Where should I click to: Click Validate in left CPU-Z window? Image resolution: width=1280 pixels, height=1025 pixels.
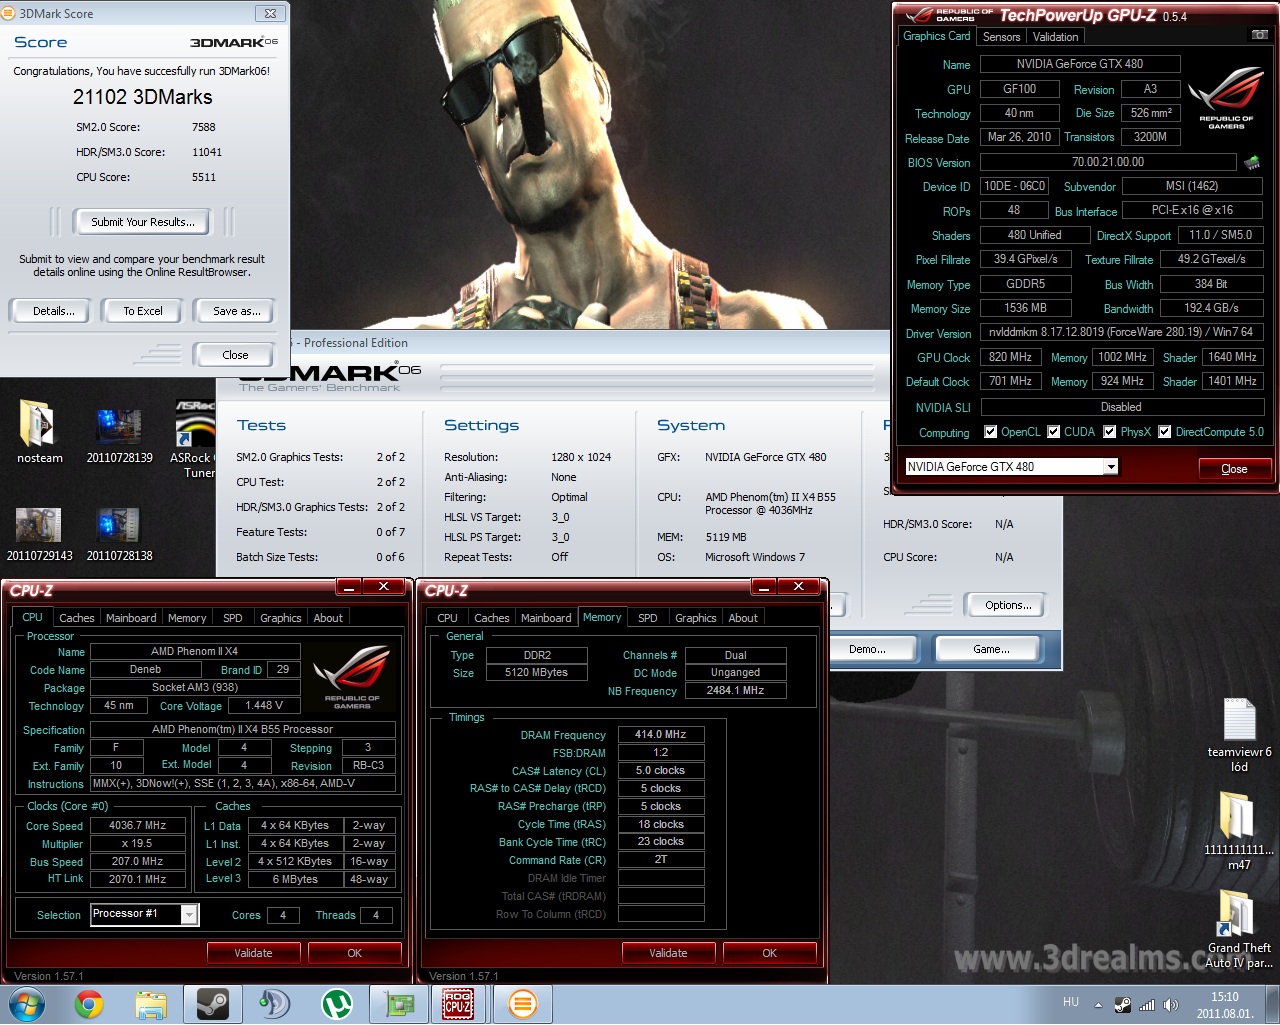(x=253, y=953)
